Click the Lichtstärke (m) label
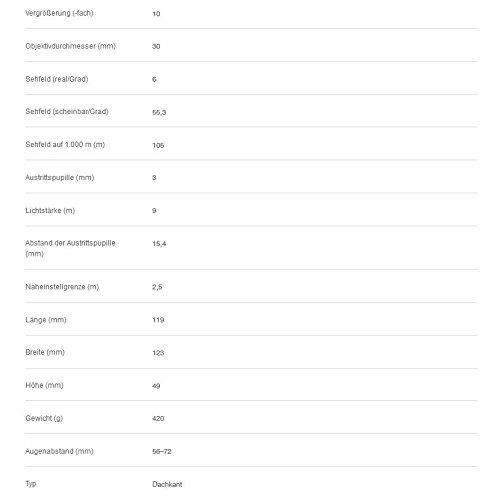 [50, 211]
